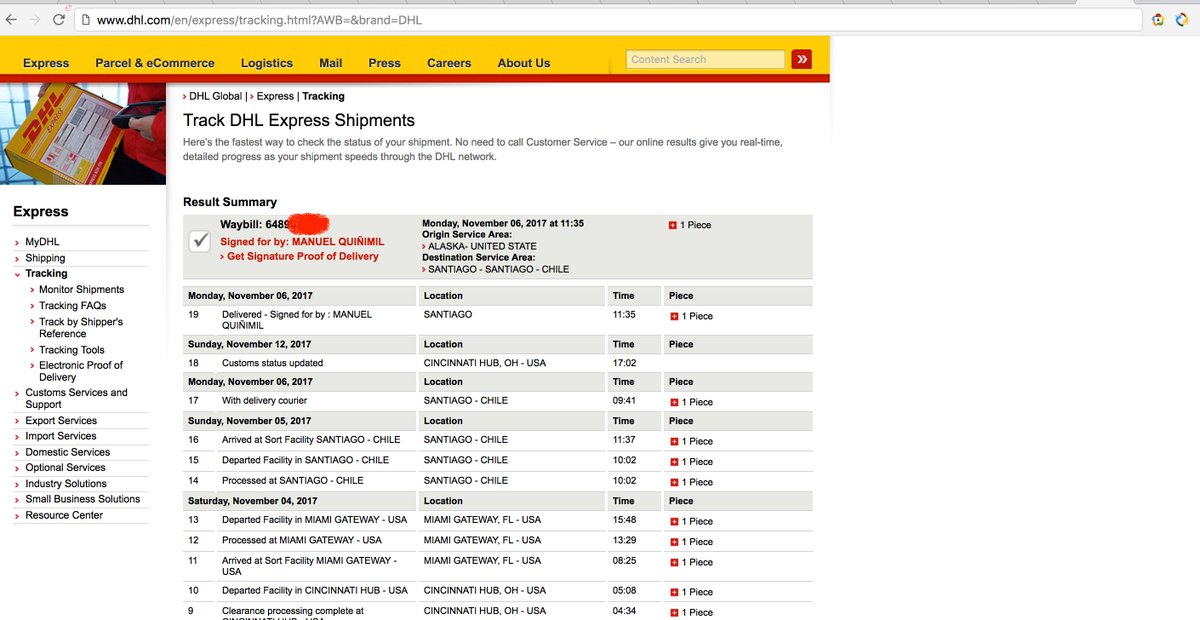
Task: Click the Express breadcrumb link
Action: (275, 96)
